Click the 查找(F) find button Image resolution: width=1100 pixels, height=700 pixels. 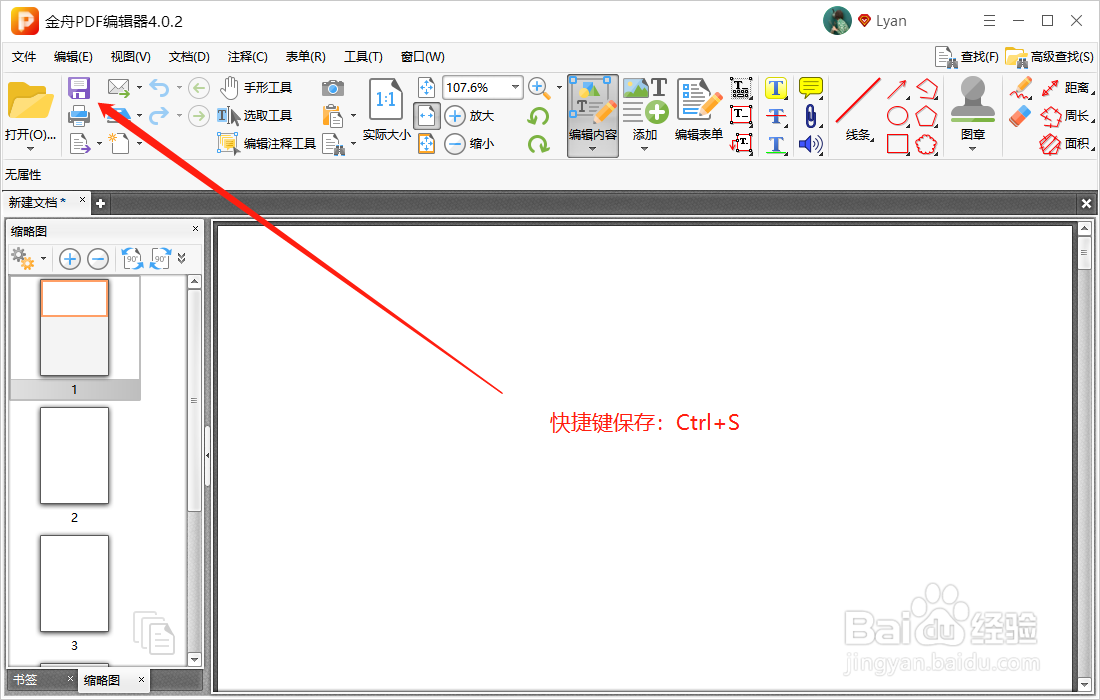pyautogui.click(x=967, y=57)
